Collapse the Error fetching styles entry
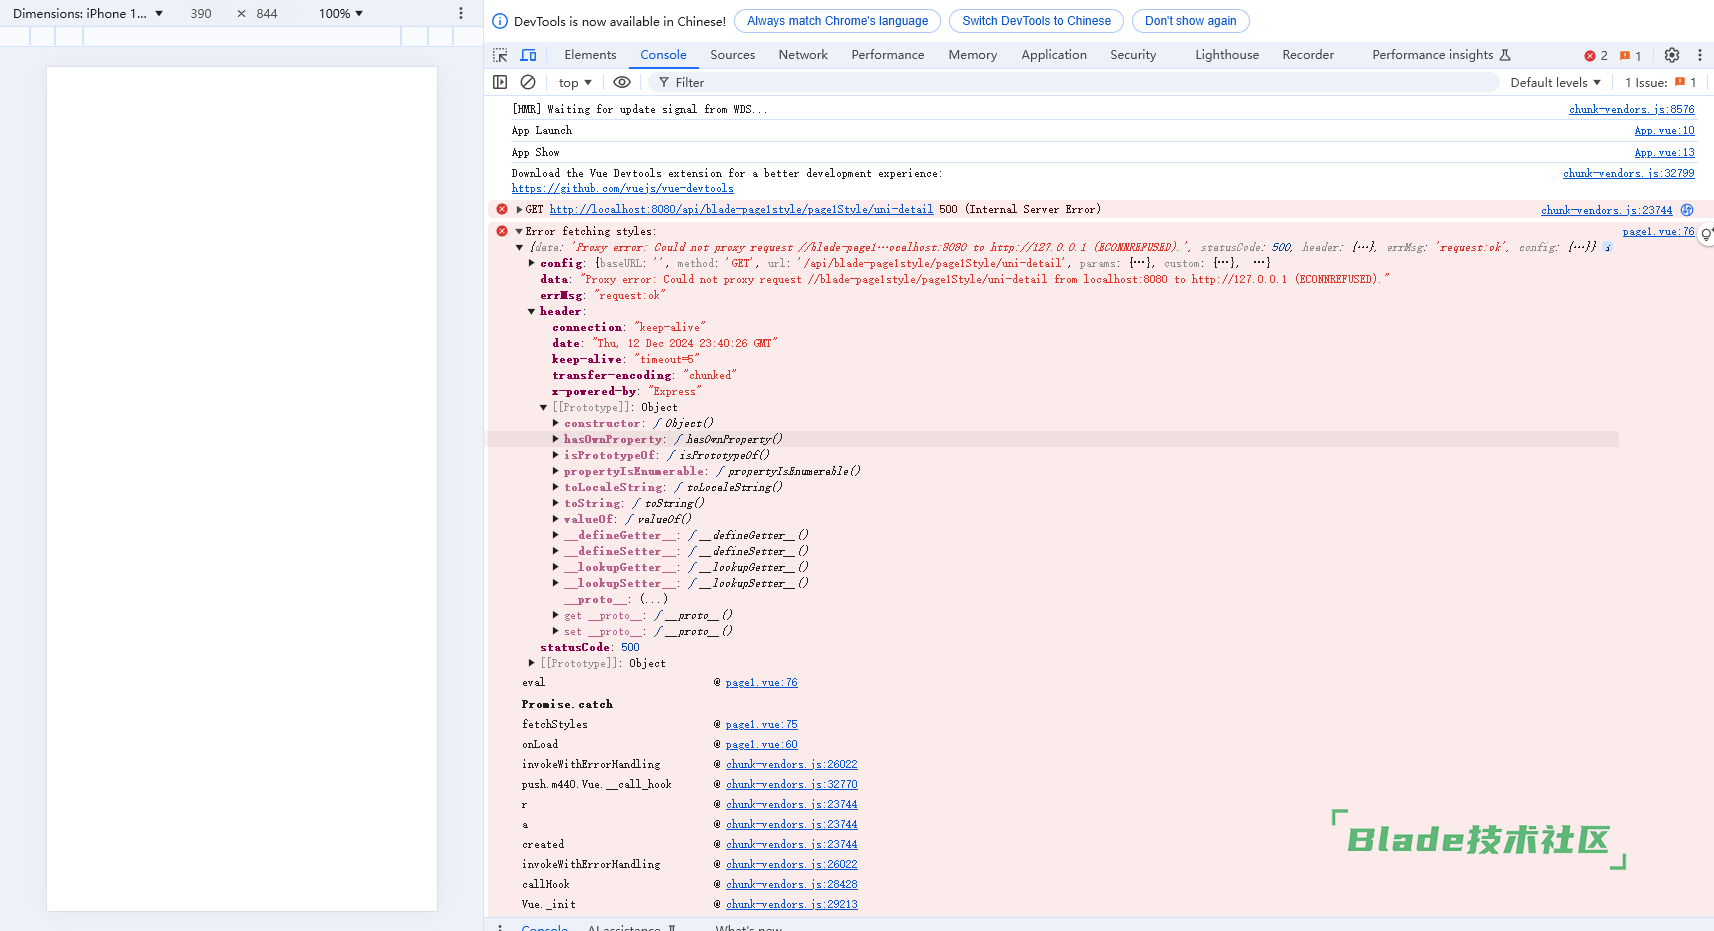 point(519,231)
